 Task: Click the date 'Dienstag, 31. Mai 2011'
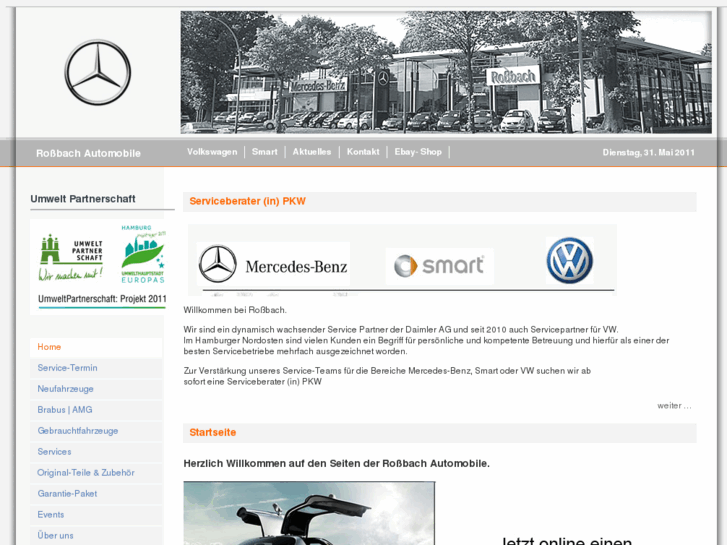coord(649,152)
